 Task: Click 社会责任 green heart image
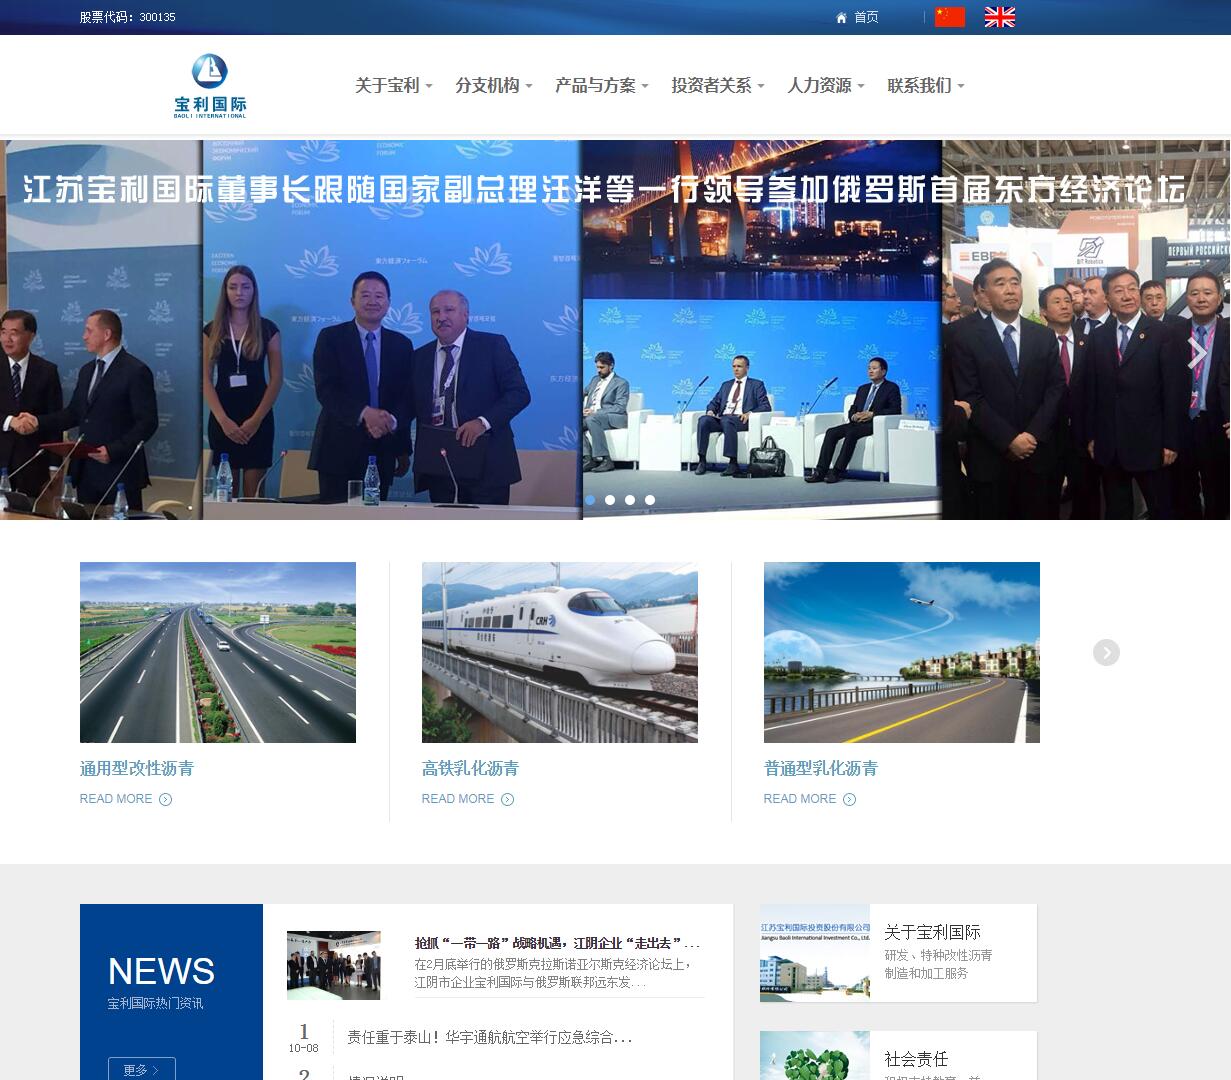(815, 1056)
